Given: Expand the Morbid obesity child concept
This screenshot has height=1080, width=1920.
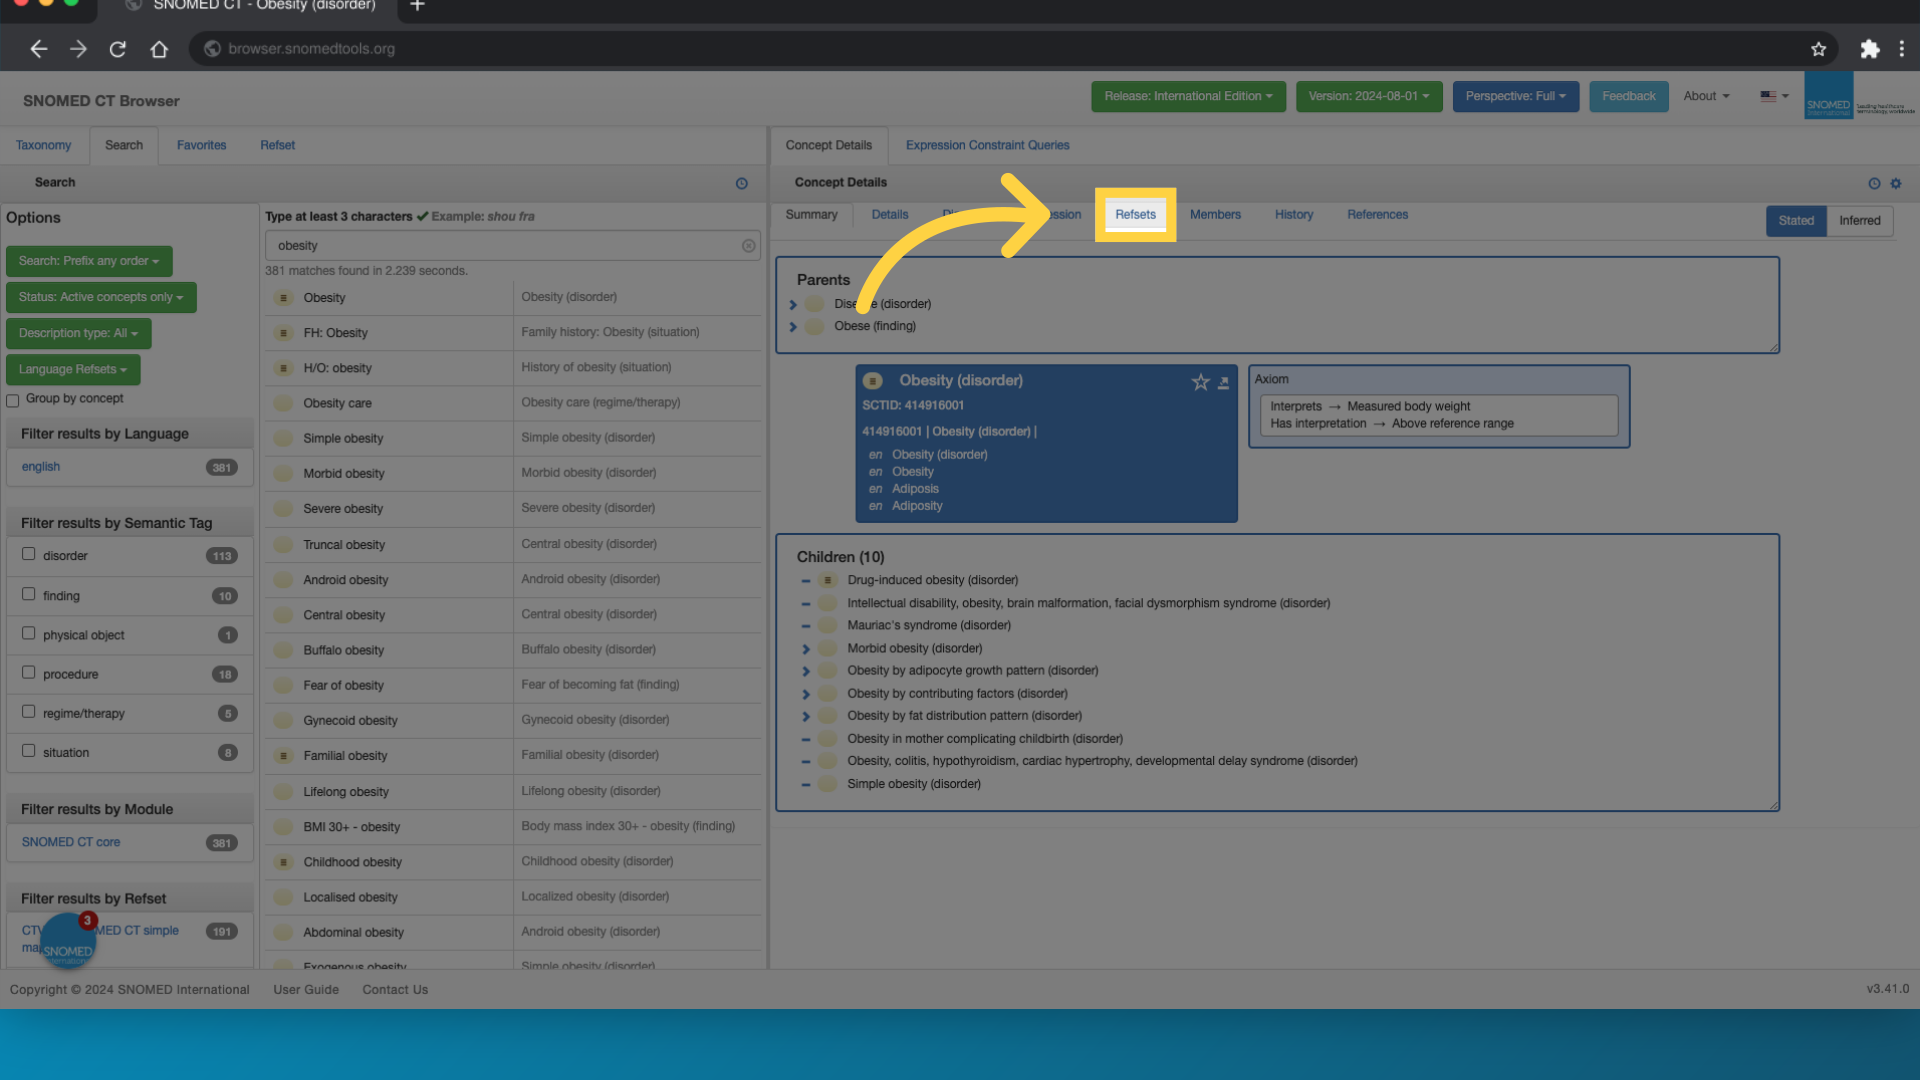Looking at the screenshot, I should click(806, 649).
